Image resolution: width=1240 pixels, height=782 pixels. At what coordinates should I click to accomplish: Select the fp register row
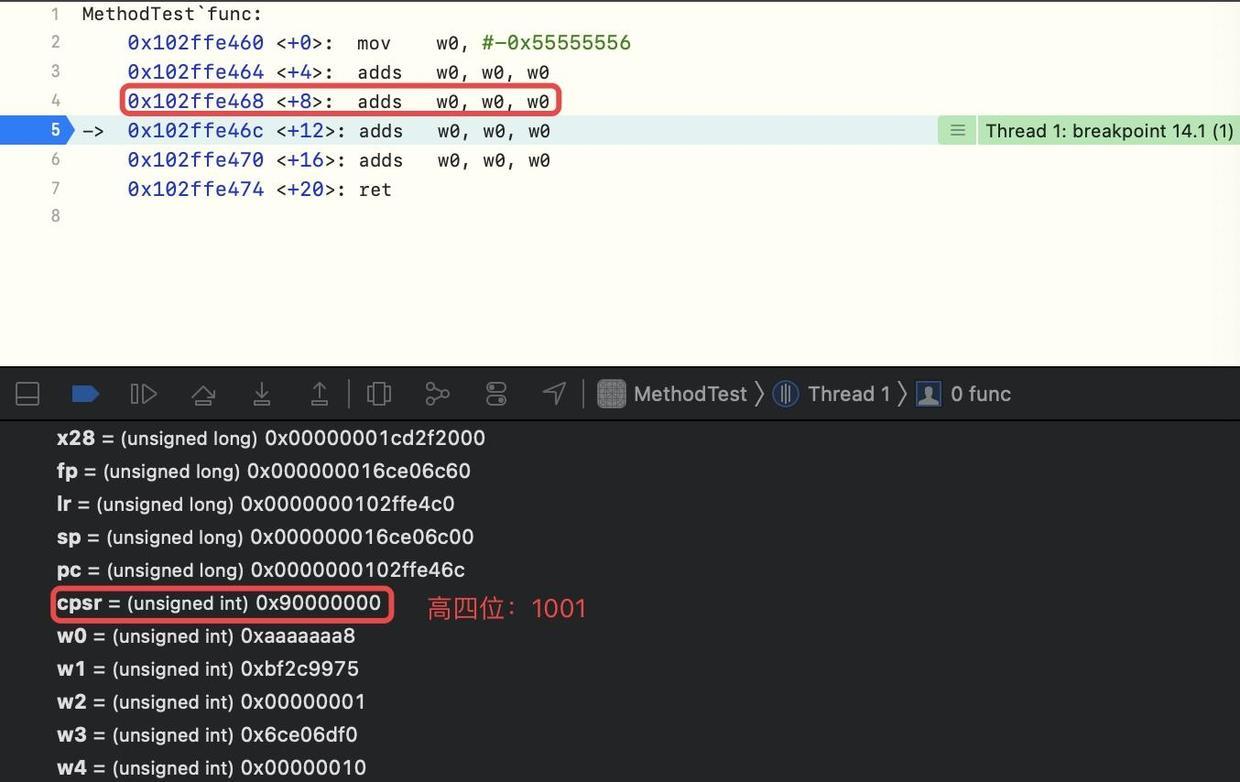click(264, 471)
